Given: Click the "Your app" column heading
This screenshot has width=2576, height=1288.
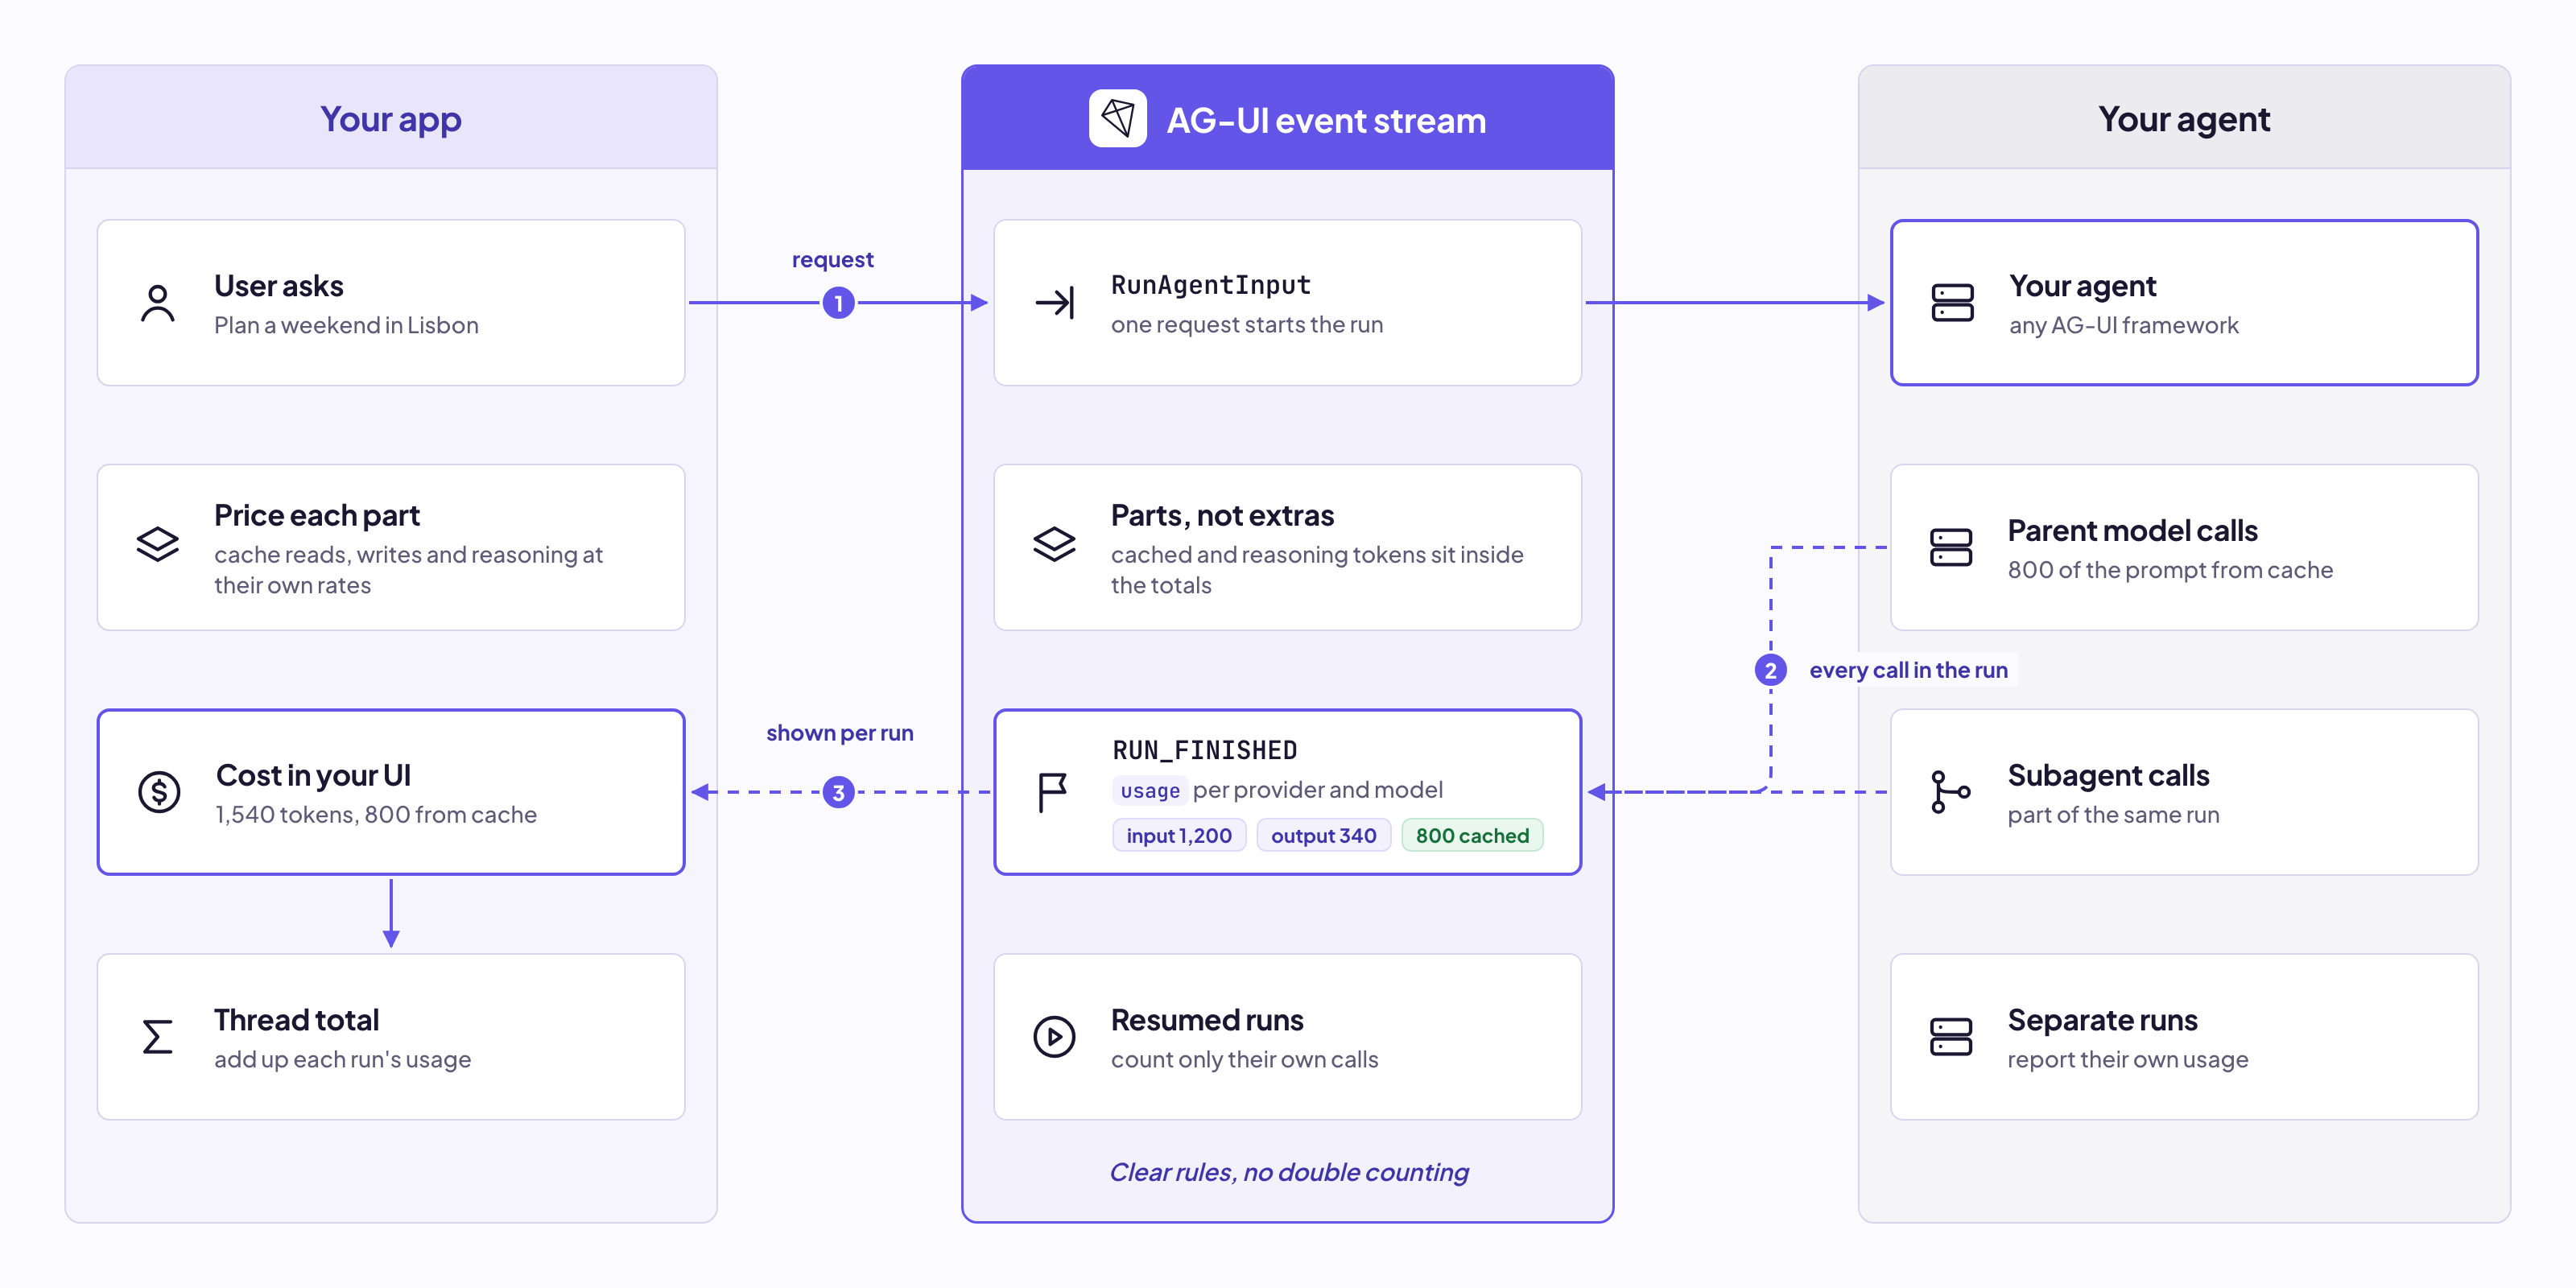Looking at the screenshot, I should click(390, 119).
